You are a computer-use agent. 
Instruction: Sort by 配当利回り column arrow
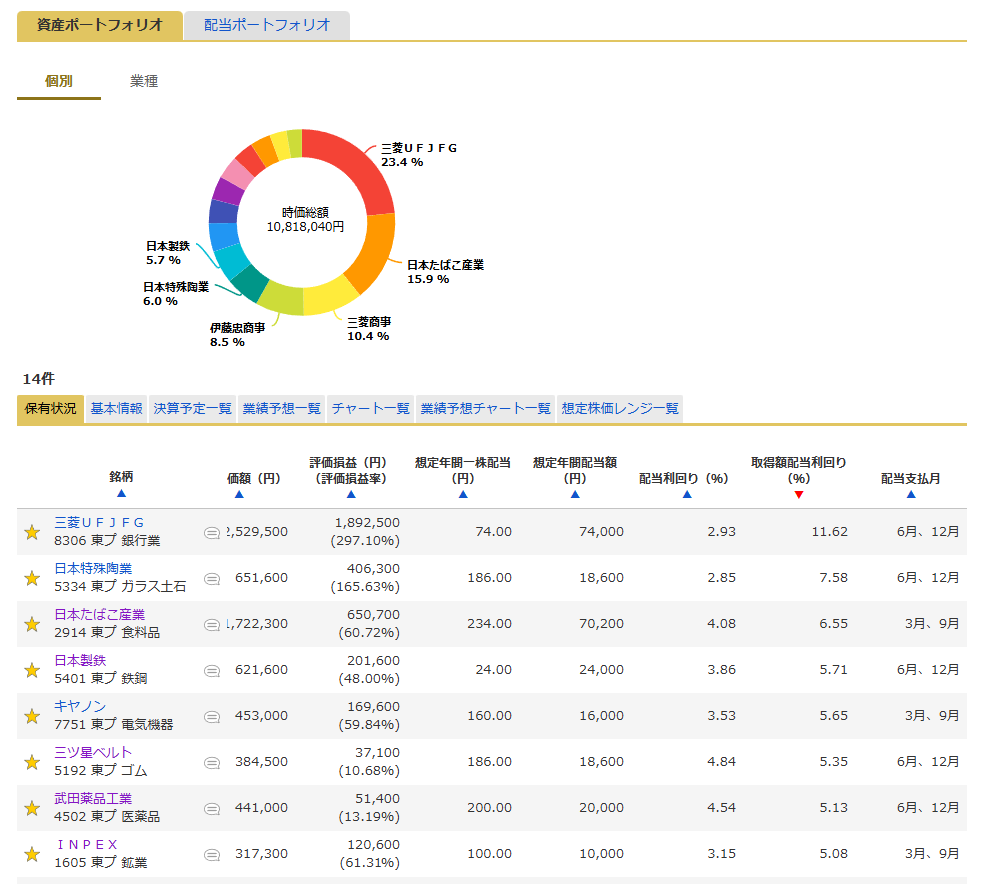click(x=686, y=494)
